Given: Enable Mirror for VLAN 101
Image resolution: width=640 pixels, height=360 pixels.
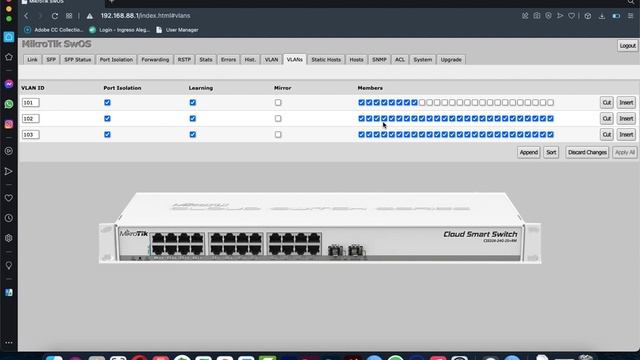Looking at the screenshot, I should (x=278, y=102).
